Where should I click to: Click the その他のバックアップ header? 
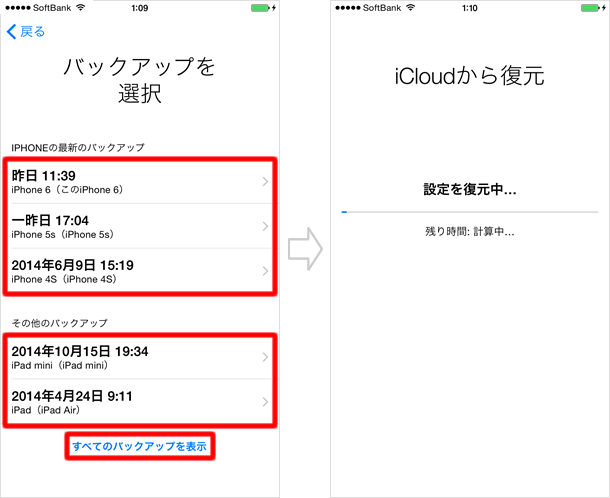pyautogui.click(x=59, y=323)
